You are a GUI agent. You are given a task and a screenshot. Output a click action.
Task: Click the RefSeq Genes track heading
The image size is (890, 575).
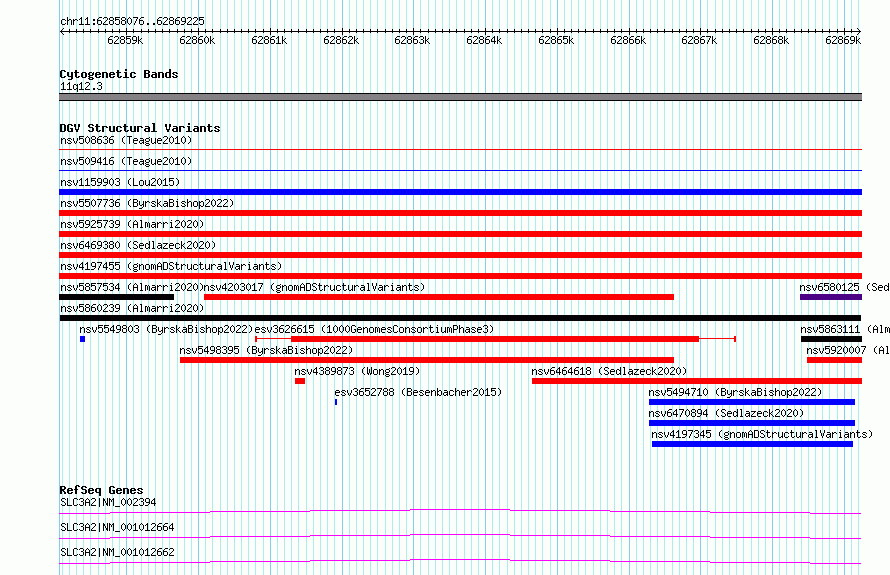(x=102, y=490)
